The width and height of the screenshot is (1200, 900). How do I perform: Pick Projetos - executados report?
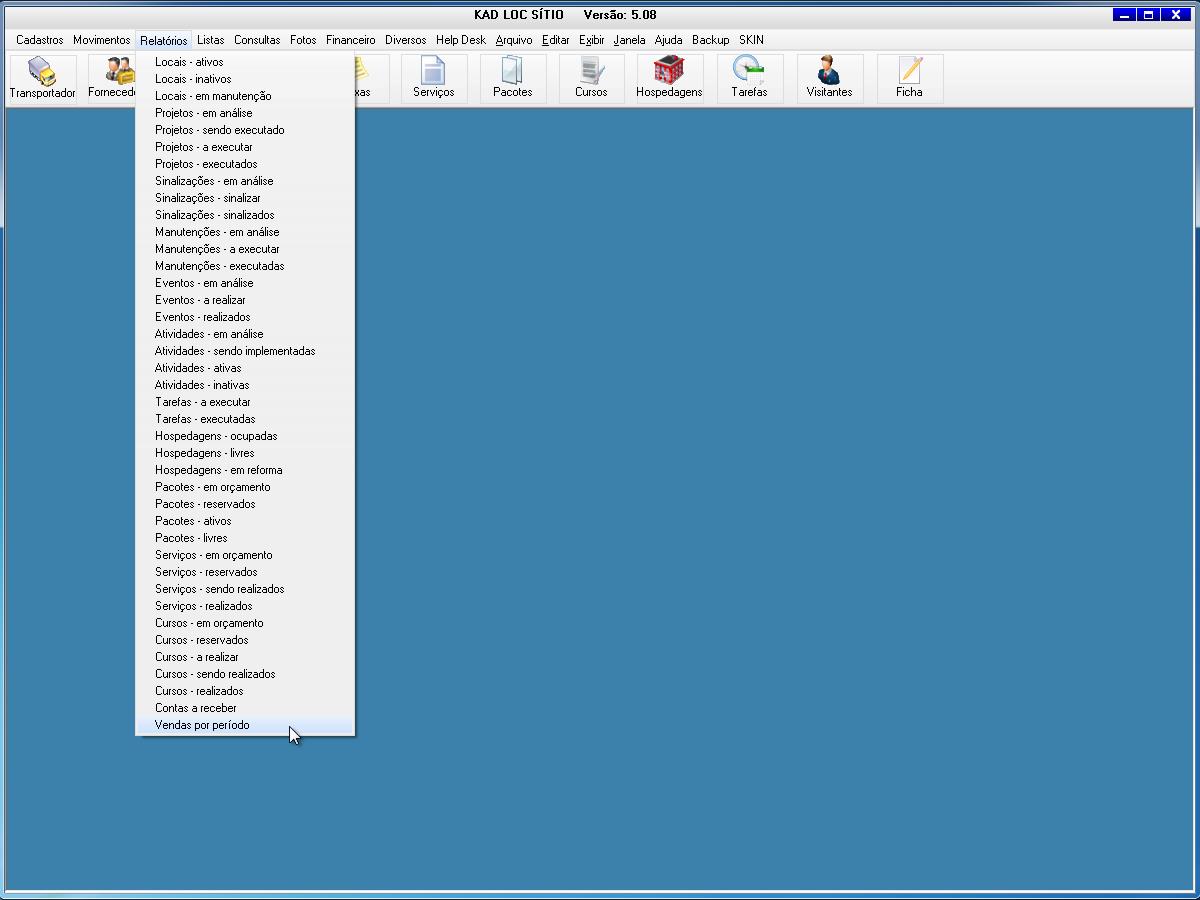click(245, 164)
